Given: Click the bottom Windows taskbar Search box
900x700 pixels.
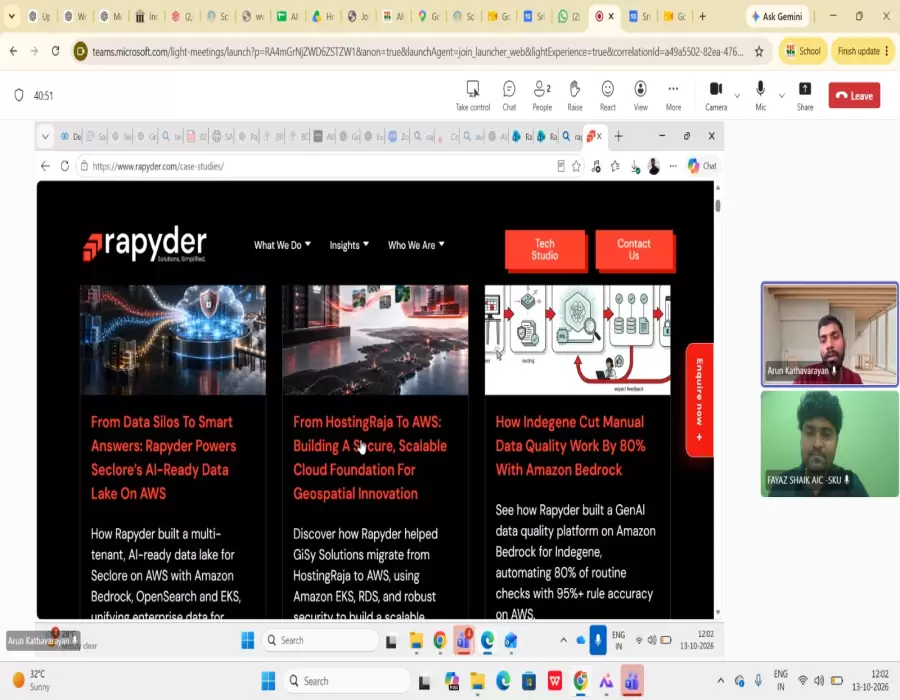Looking at the screenshot, I should (347, 681).
